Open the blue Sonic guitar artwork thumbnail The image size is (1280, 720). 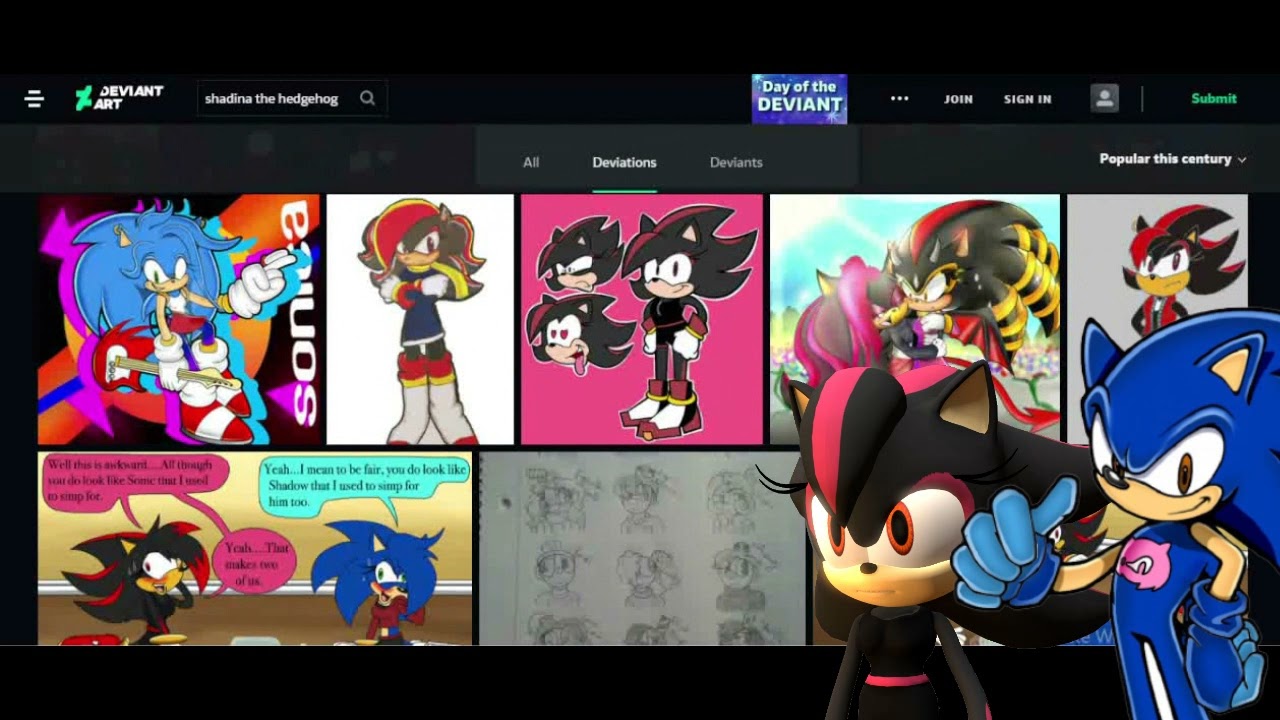click(179, 319)
